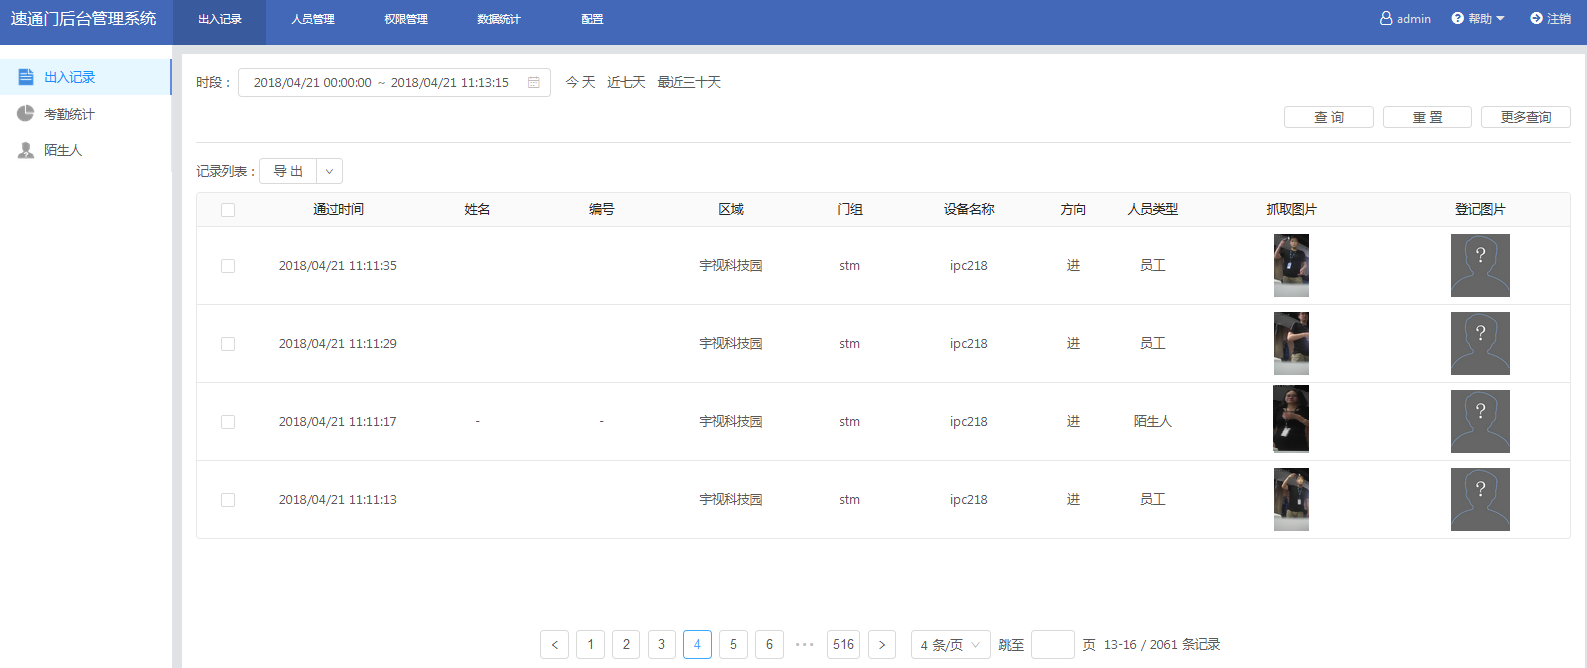The height and width of the screenshot is (668, 1587).
Task: Click the 设备名称 column header
Action: point(969,210)
